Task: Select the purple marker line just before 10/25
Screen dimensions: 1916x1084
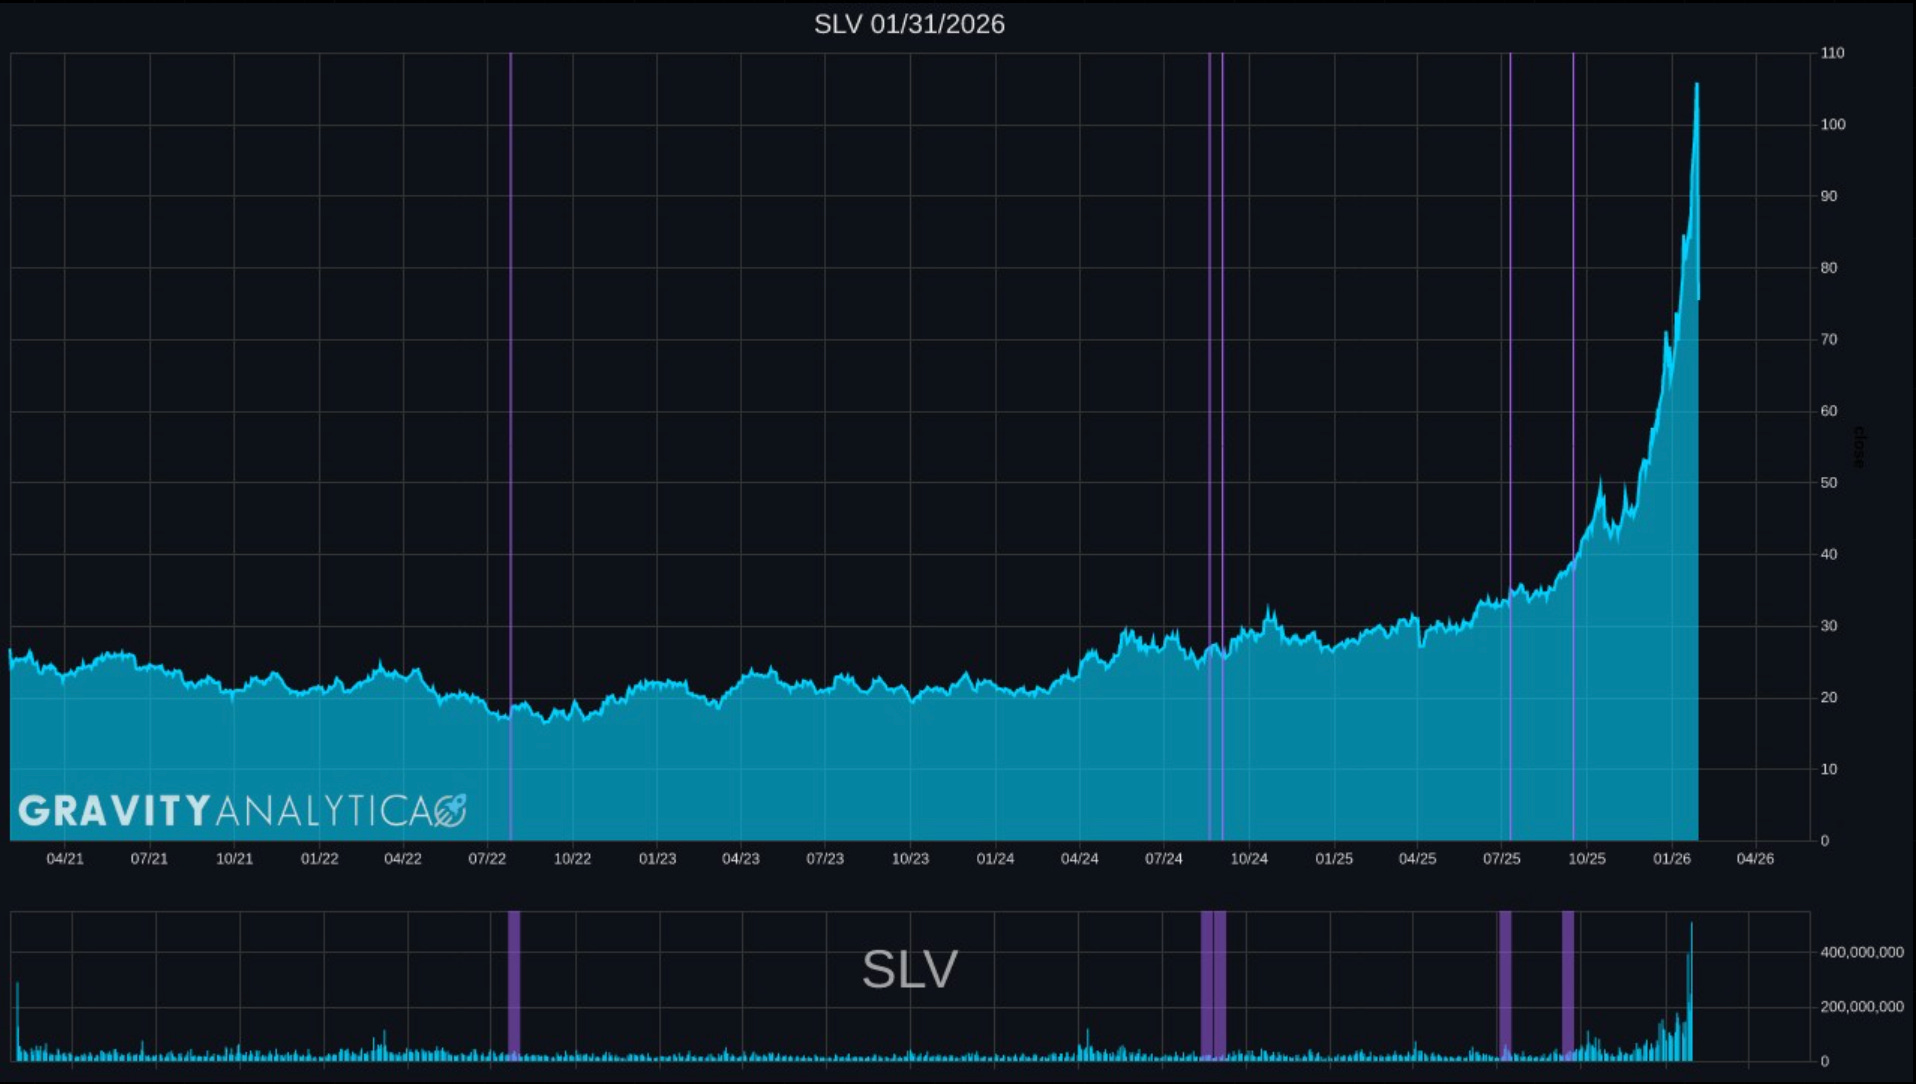Action: pyautogui.click(x=1573, y=446)
